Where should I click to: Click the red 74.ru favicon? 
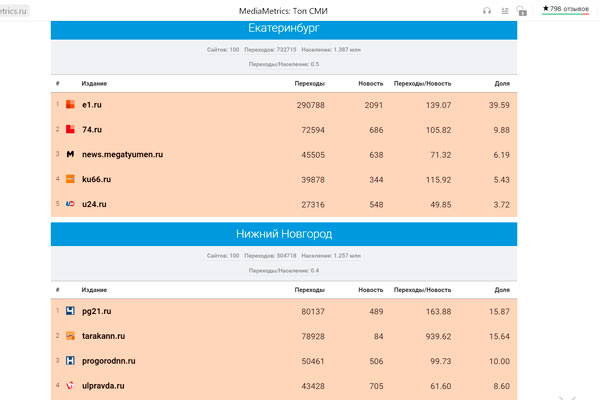(x=70, y=130)
